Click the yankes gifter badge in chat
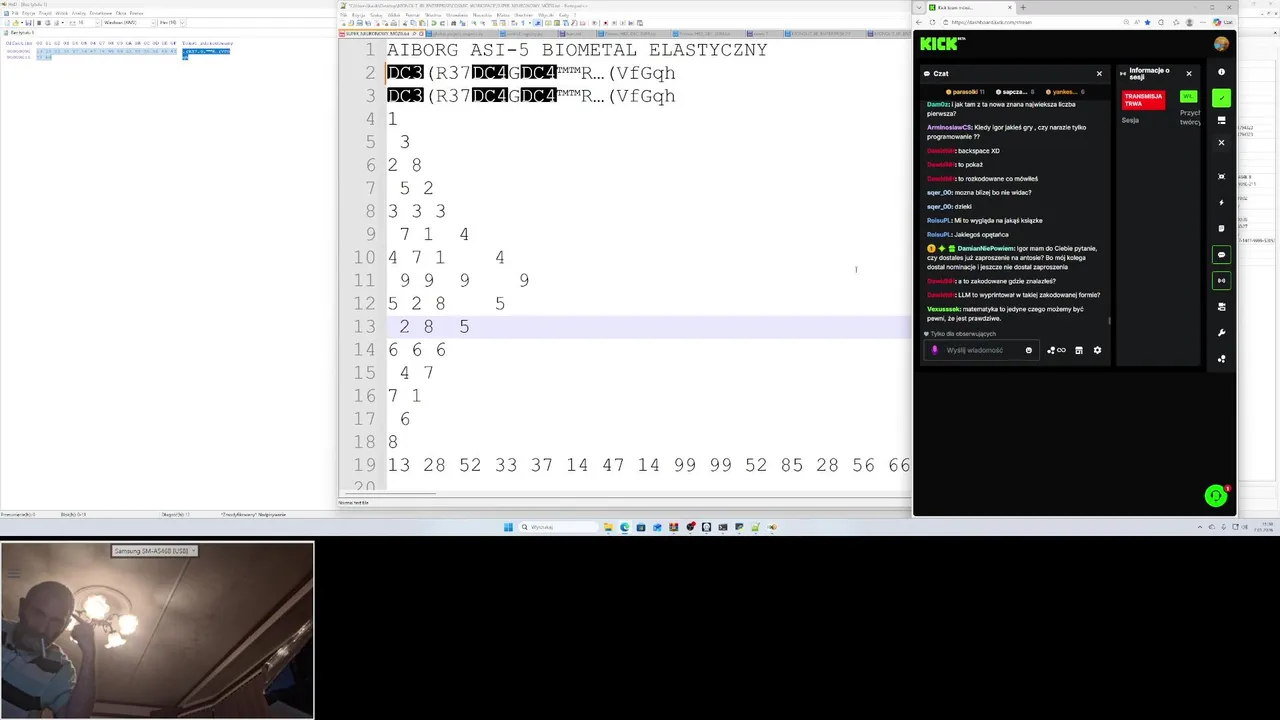This screenshot has width=1280, height=720. (x=1065, y=92)
